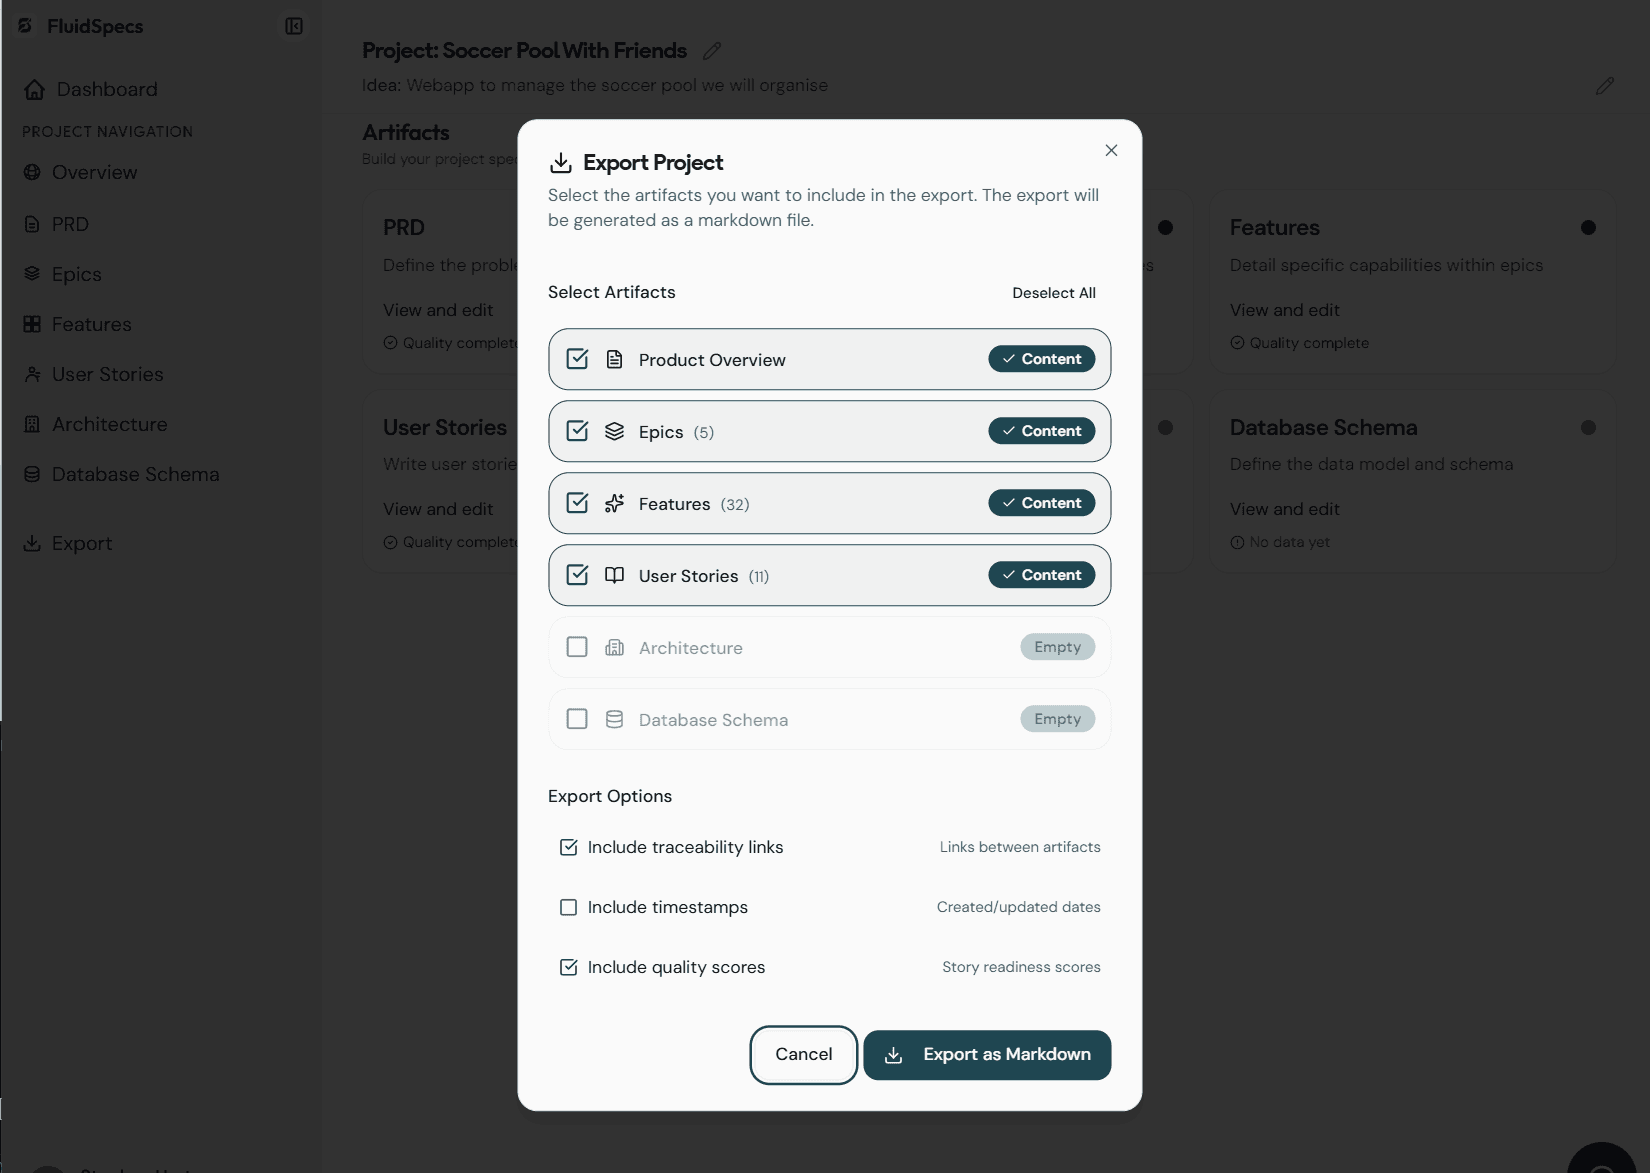This screenshot has height=1173, width=1650.
Task: Open the Dashboard from the sidebar
Action: pos(104,89)
